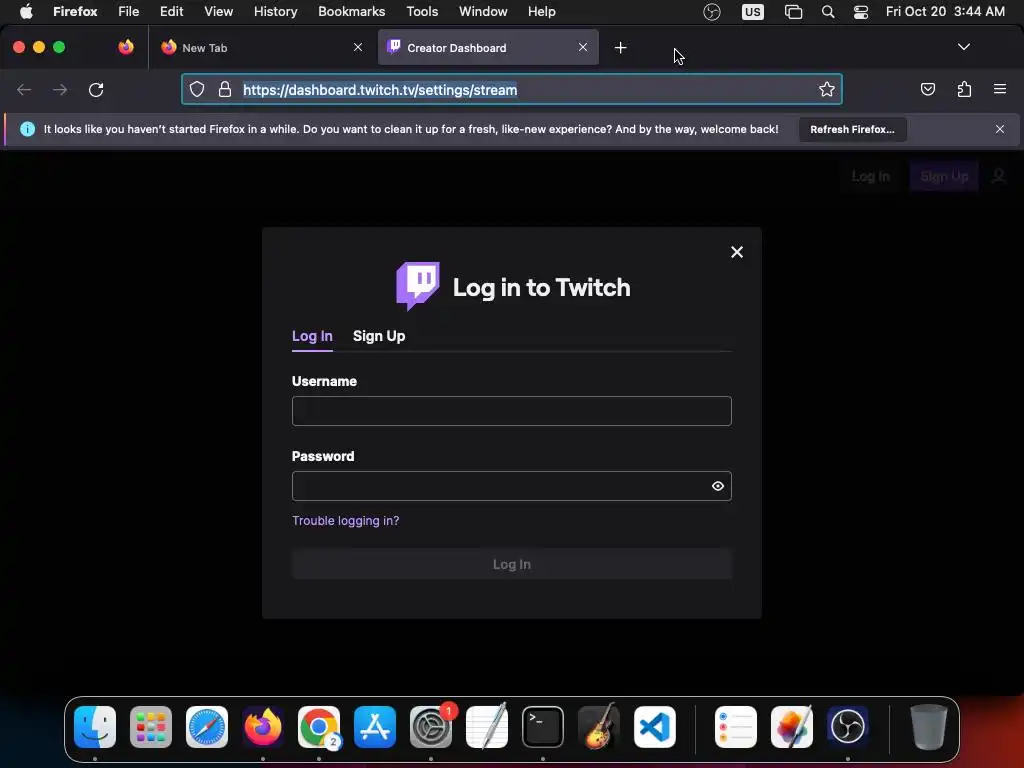Open Finder from the Dock
The height and width of the screenshot is (768, 1024).
point(95,727)
